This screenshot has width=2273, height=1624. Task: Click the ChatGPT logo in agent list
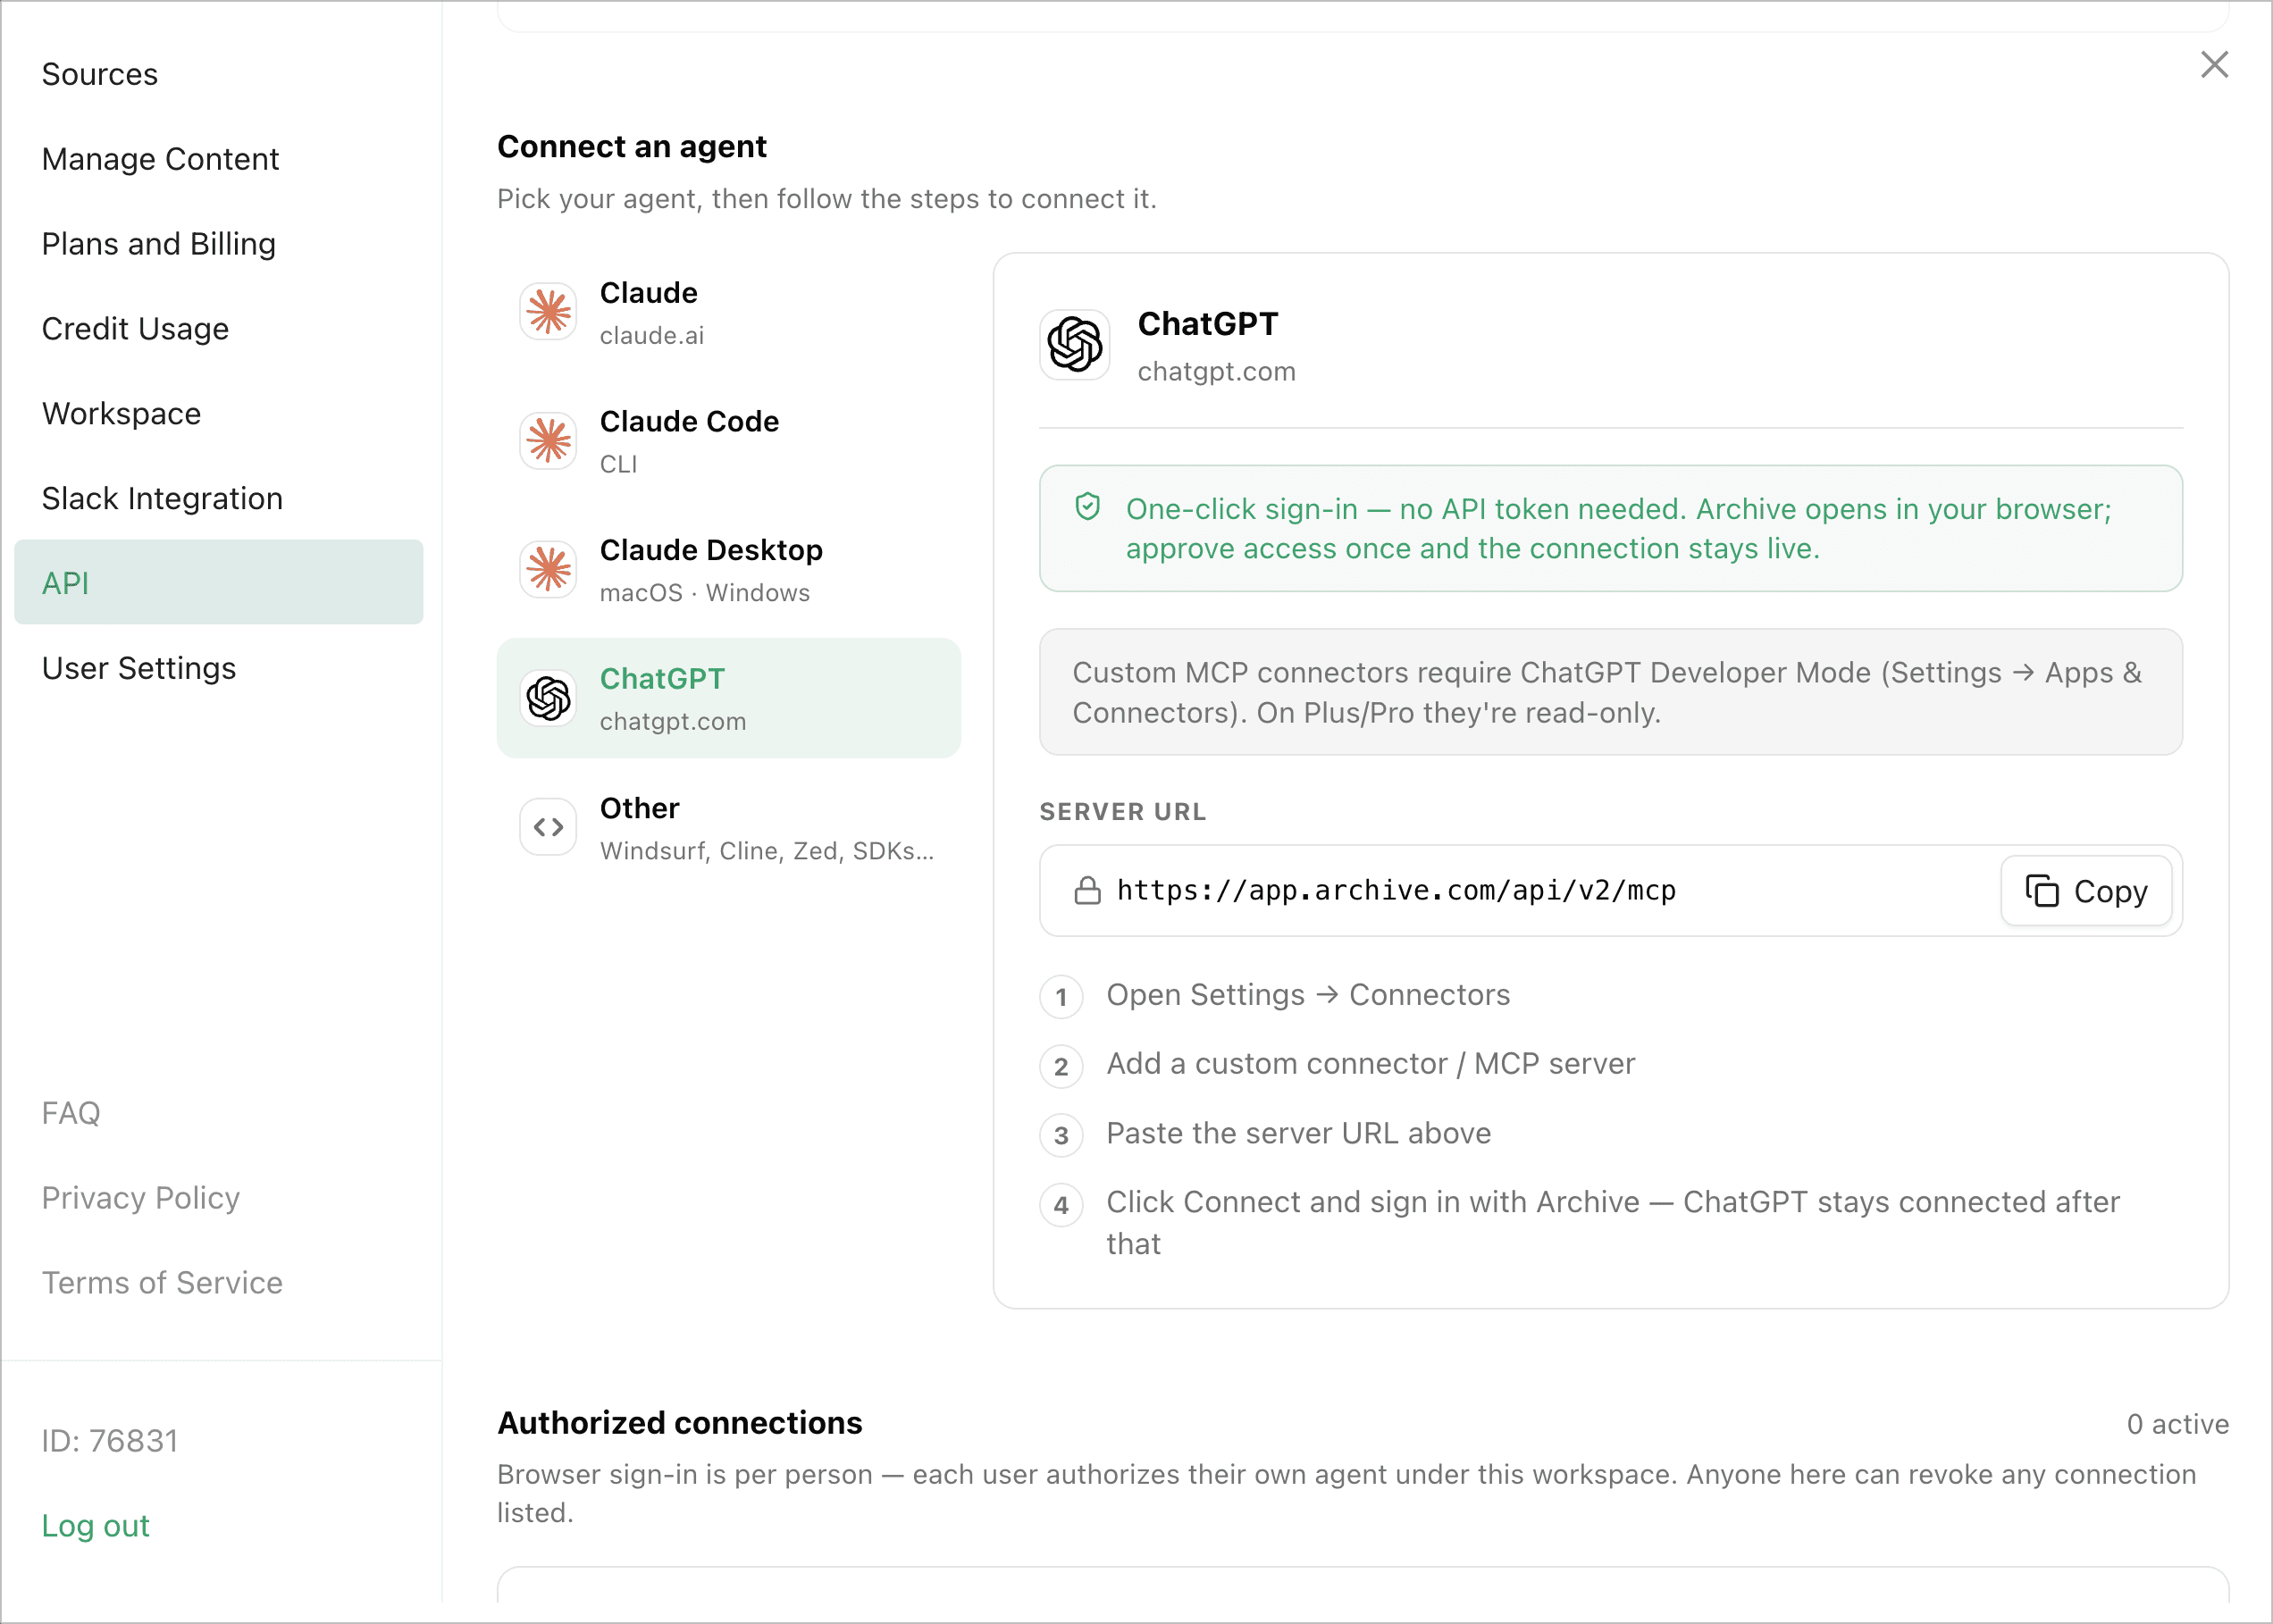pos(548,698)
